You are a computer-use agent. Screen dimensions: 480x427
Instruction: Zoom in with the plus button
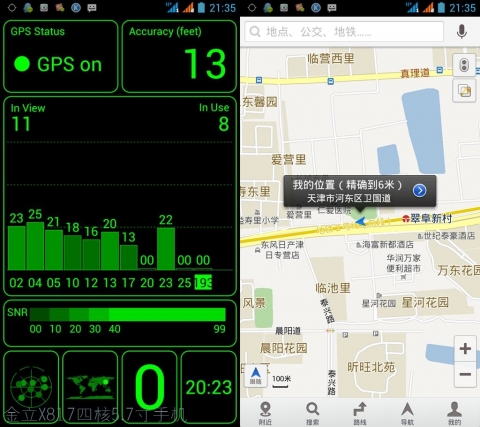[x=465, y=349]
